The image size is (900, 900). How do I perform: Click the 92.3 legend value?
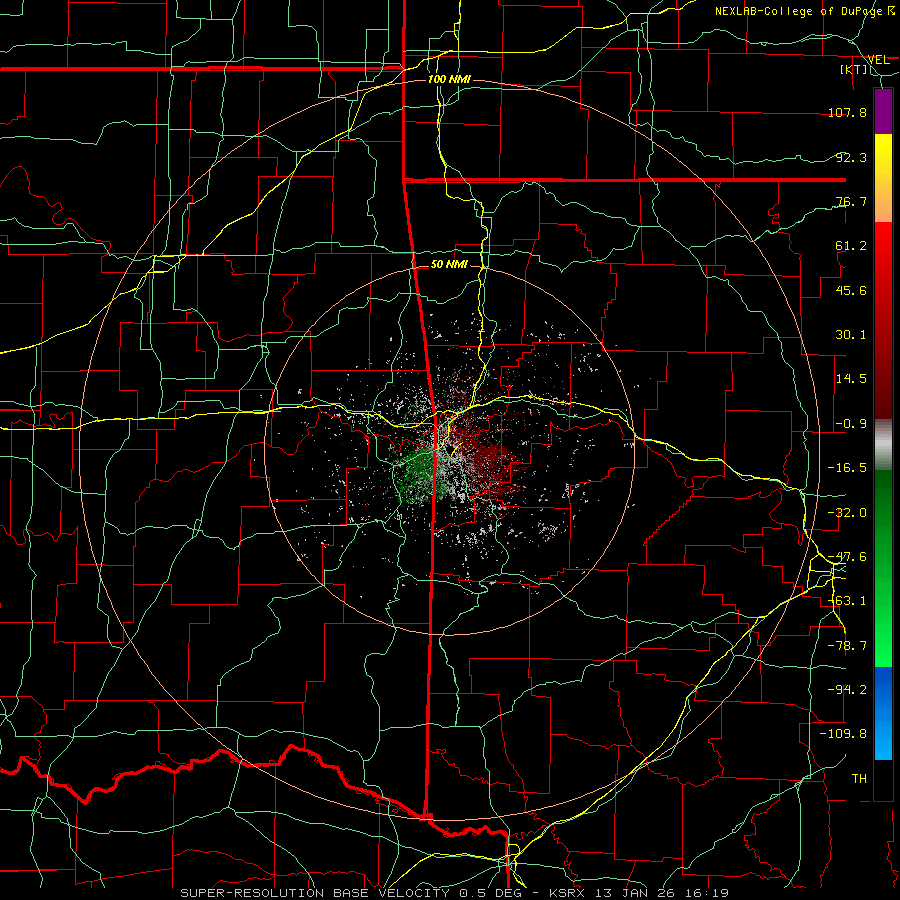(x=851, y=157)
